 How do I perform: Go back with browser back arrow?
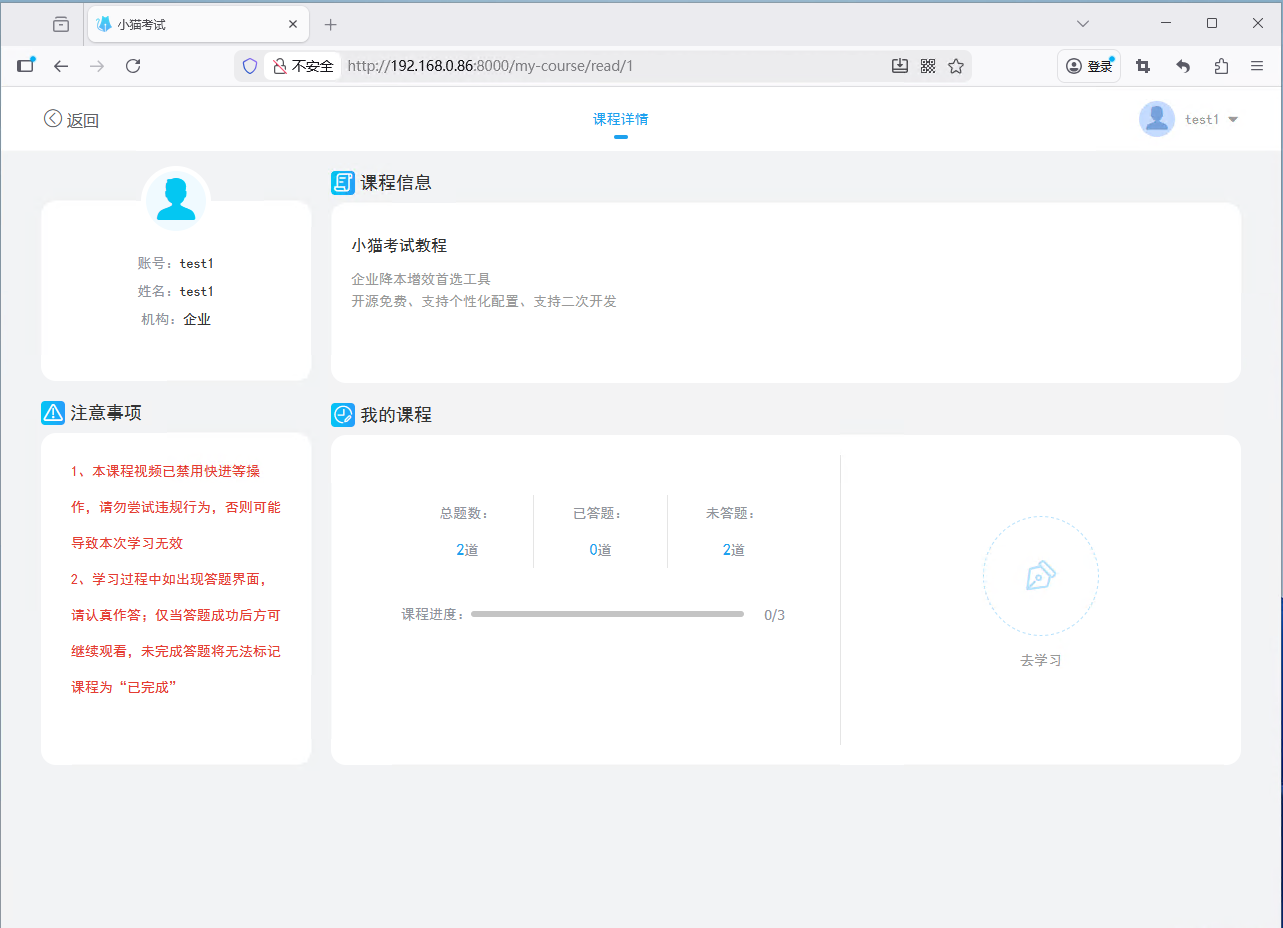(61, 66)
